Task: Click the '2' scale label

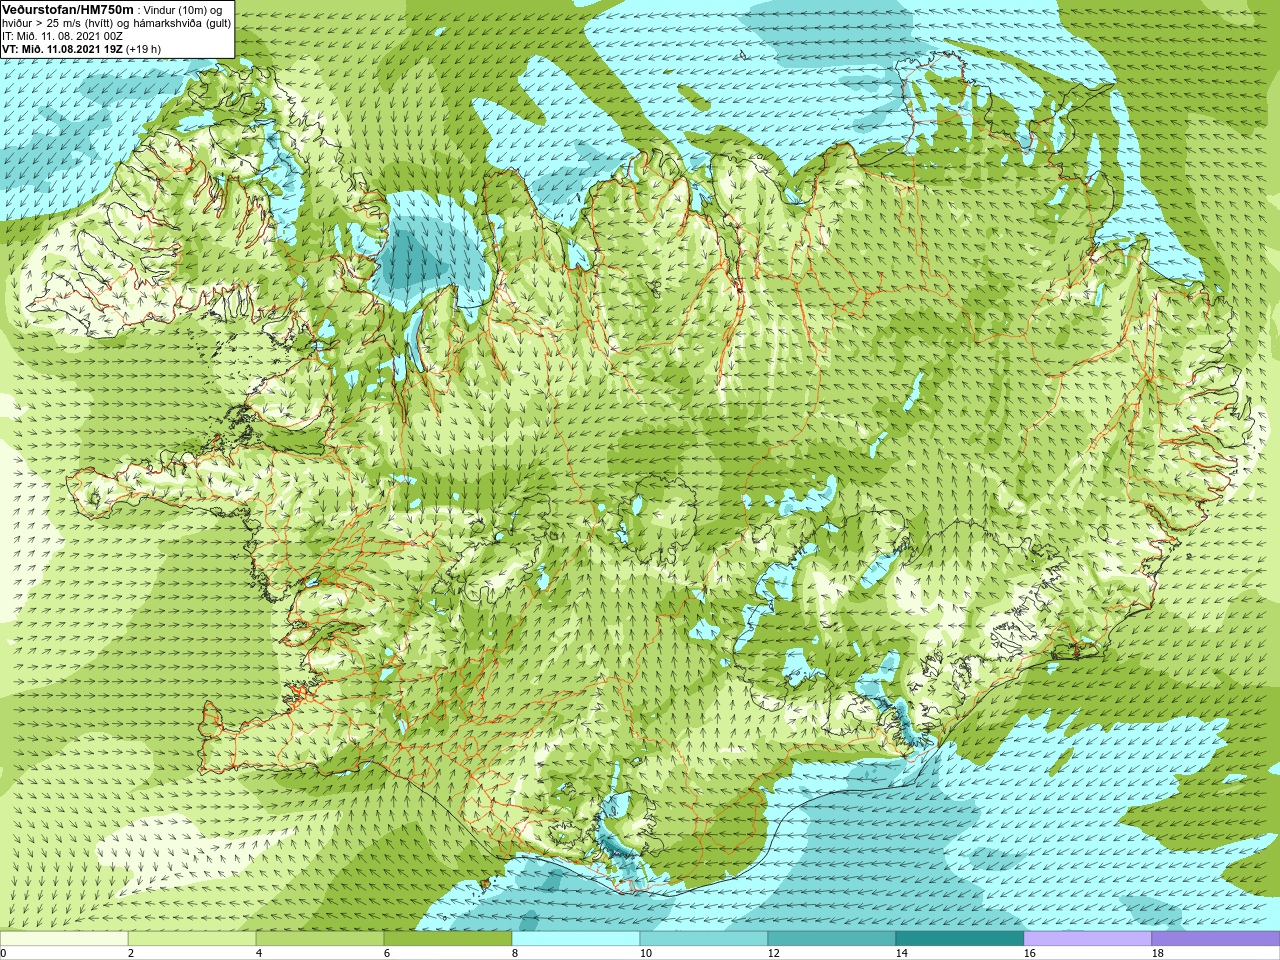Action: coord(131,954)
